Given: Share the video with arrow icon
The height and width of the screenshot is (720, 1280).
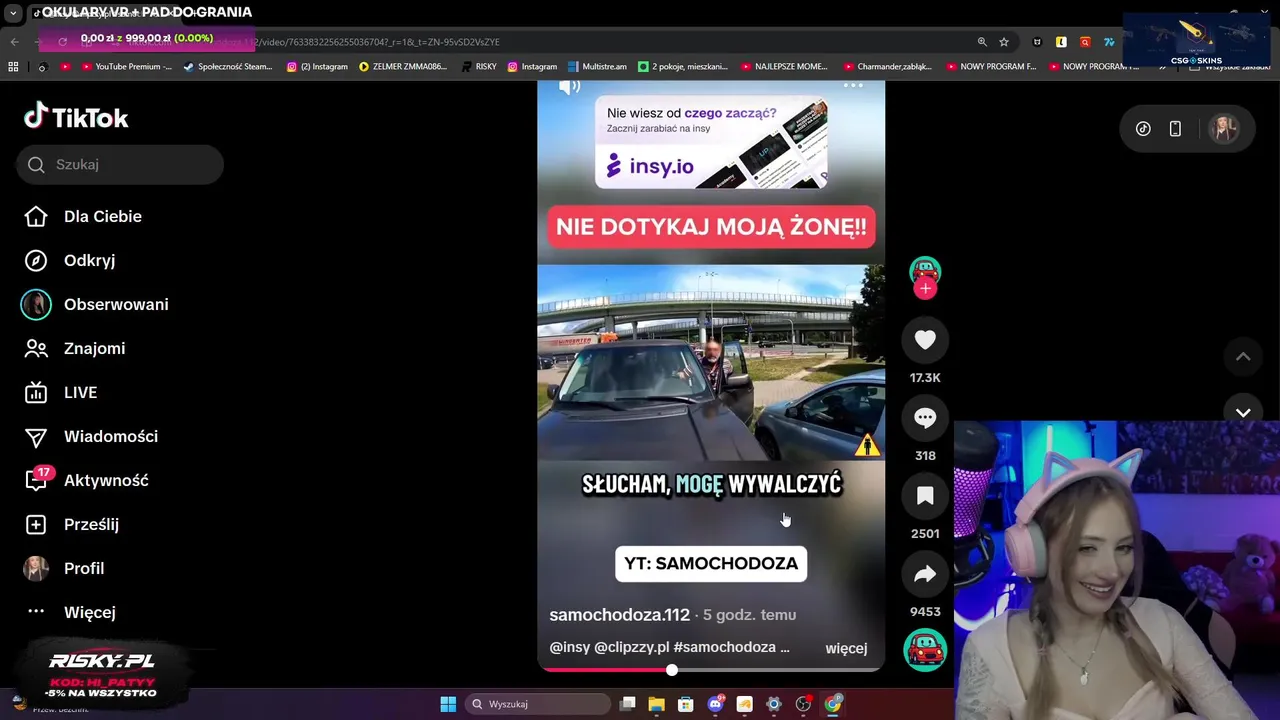Looking at the screenshot, I should click(925, 574).
